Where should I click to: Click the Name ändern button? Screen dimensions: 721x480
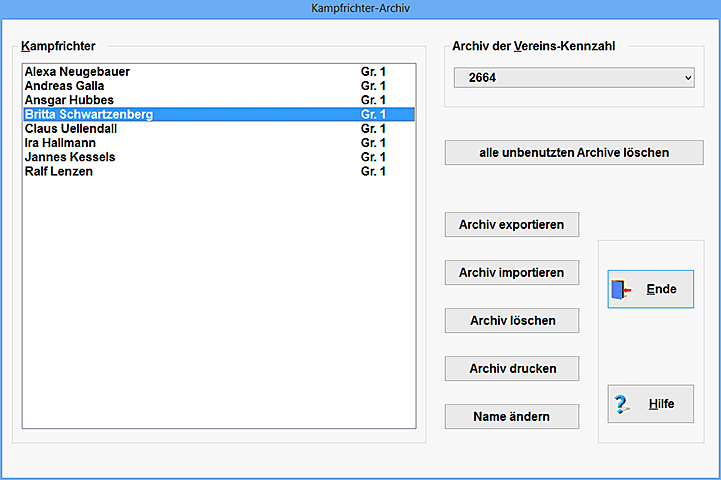click(511, 417)
